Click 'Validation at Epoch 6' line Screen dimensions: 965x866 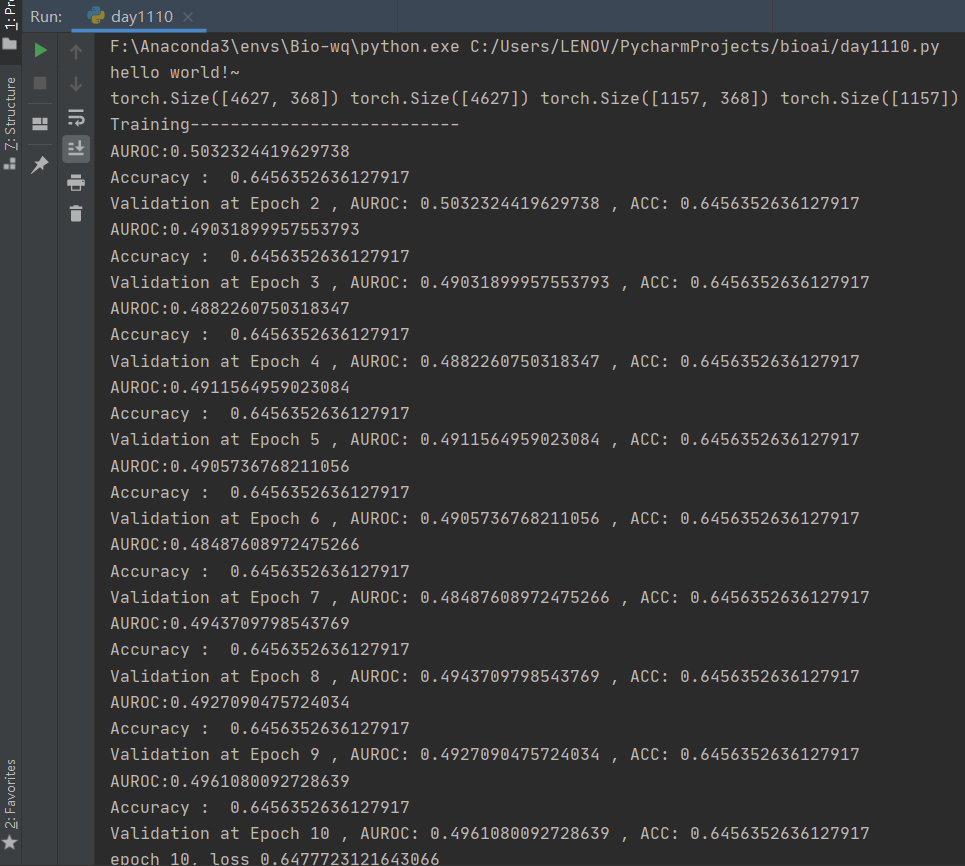click(x=484, y=518)
